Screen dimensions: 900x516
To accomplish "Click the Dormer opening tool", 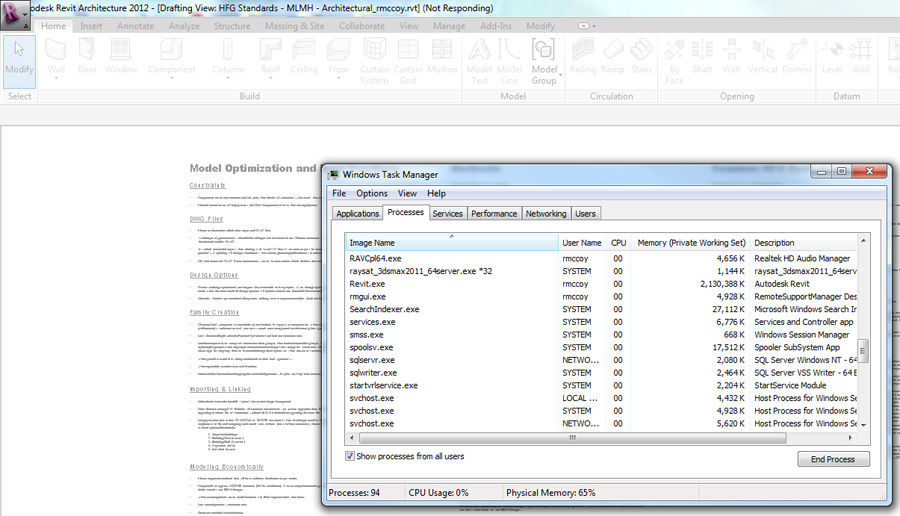I will [x=797, y=56].
